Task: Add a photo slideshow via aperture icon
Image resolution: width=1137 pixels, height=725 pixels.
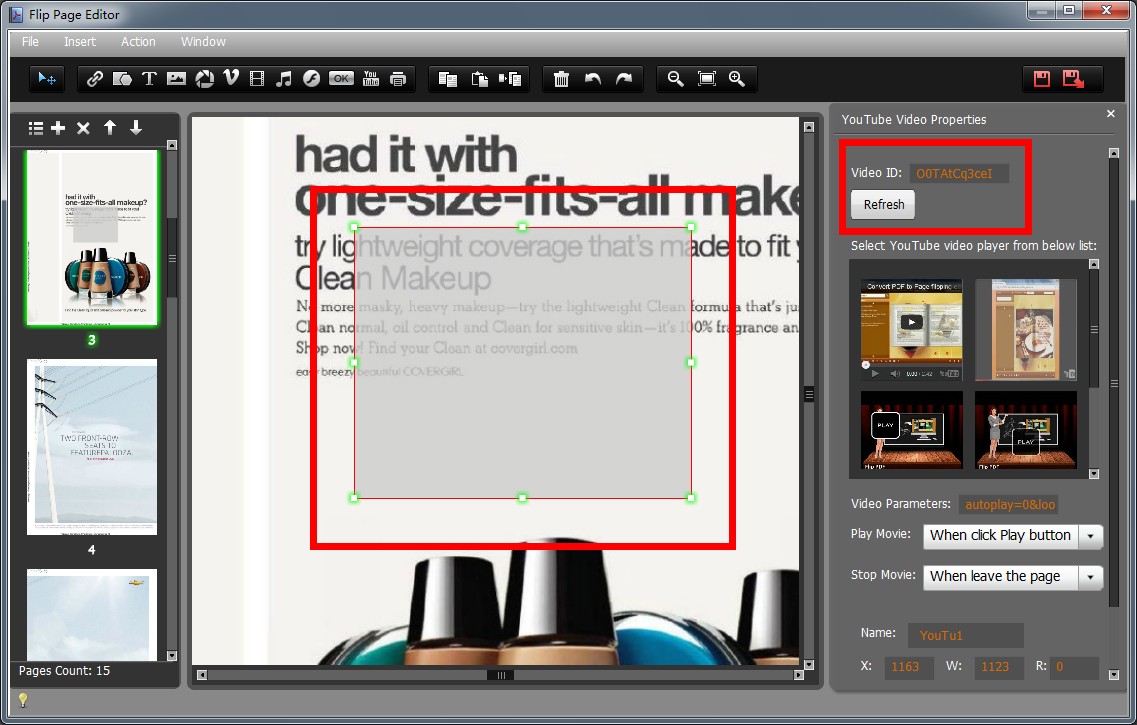Action: coord(204,79)
